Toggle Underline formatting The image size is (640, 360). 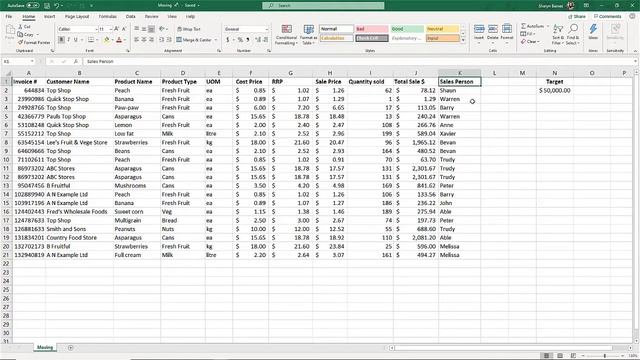click(76, 40)
